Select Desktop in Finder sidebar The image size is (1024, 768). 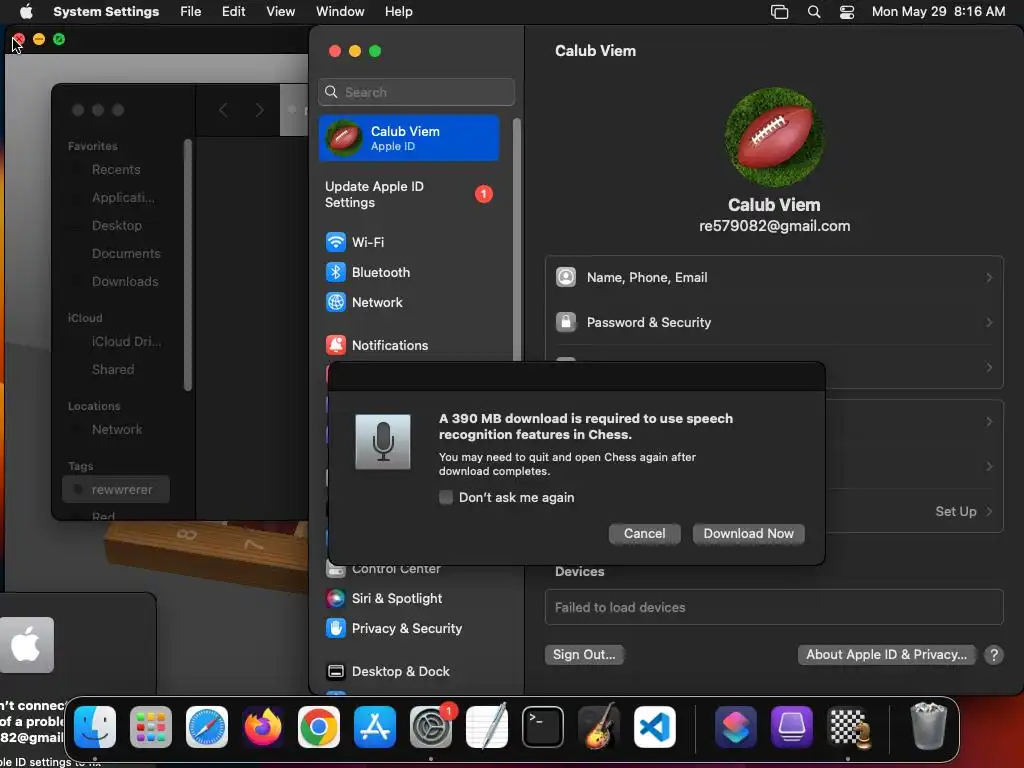[x=116, y=225]
